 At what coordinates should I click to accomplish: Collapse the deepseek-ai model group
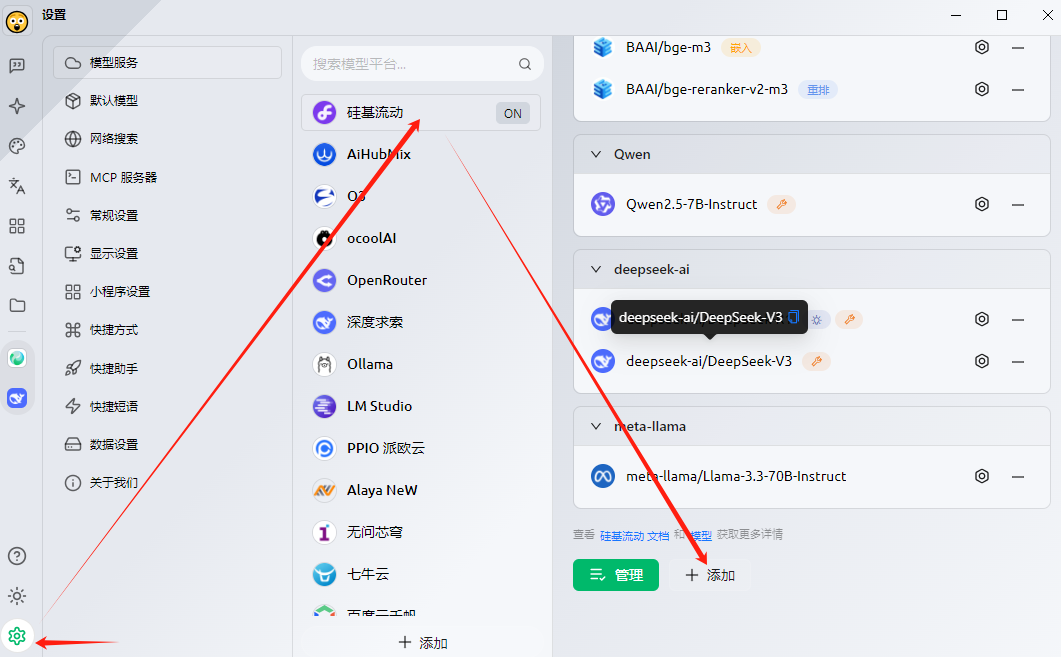coord(596,269)
